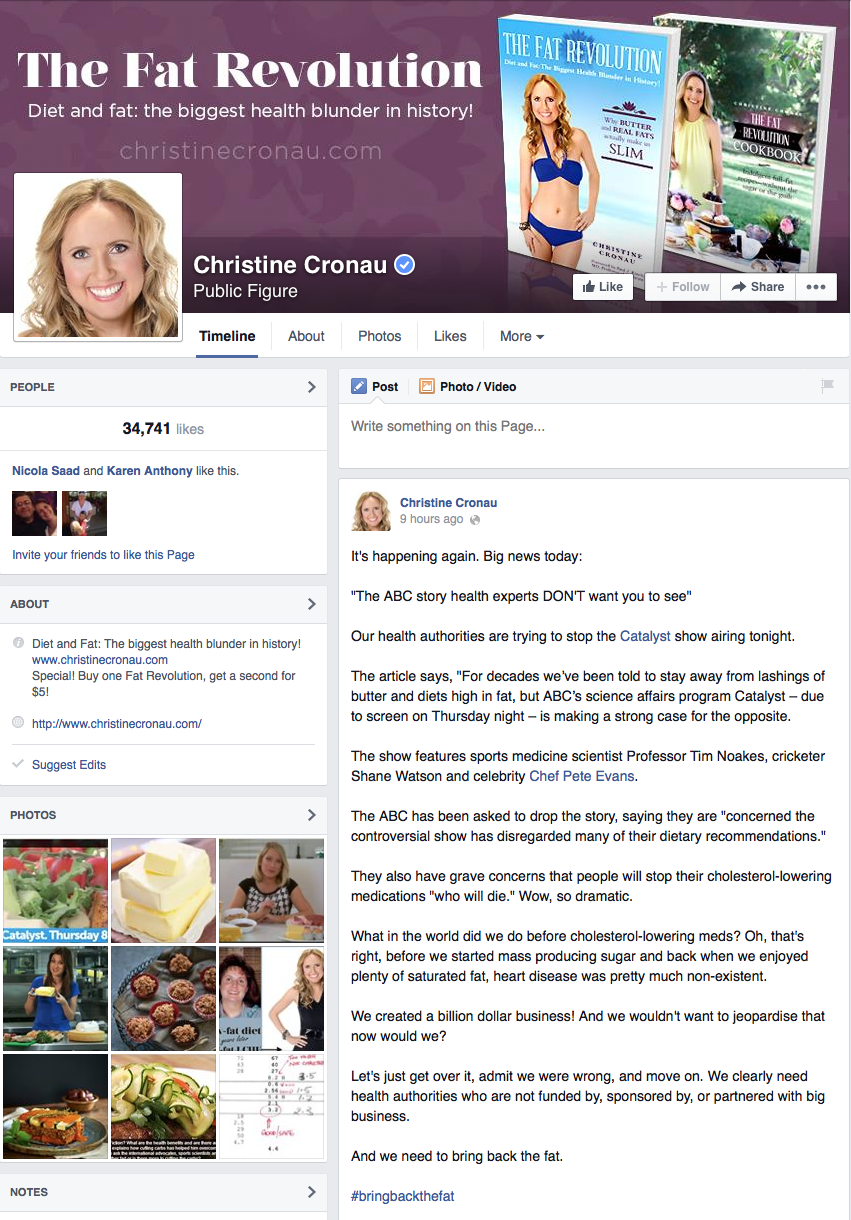The height and width of the screenshot is (1220, 851).
Task: Click the Write something on this Page field
Action: click(x=594, y=426)
